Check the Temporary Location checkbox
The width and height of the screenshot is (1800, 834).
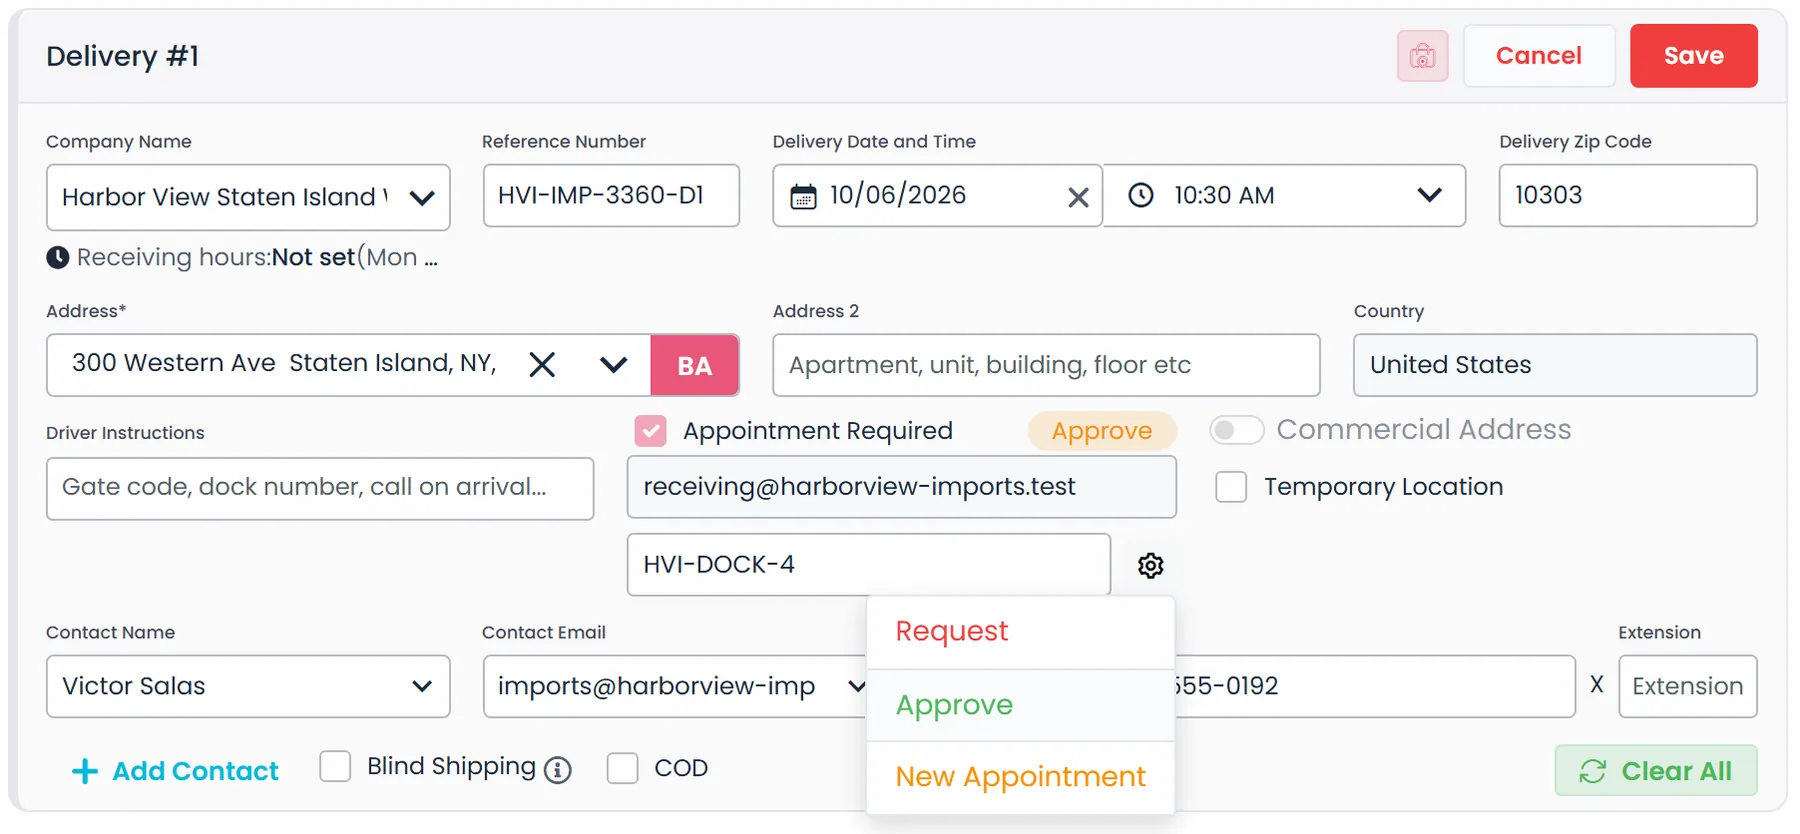[x=1231, y=487]
